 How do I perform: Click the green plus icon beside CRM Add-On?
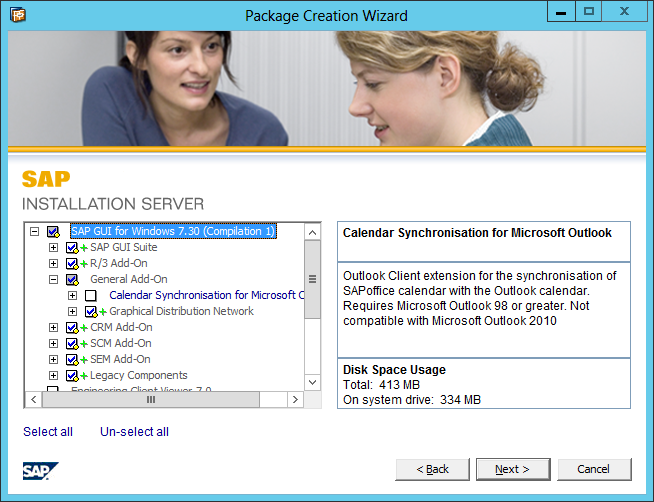click(84, 328)
